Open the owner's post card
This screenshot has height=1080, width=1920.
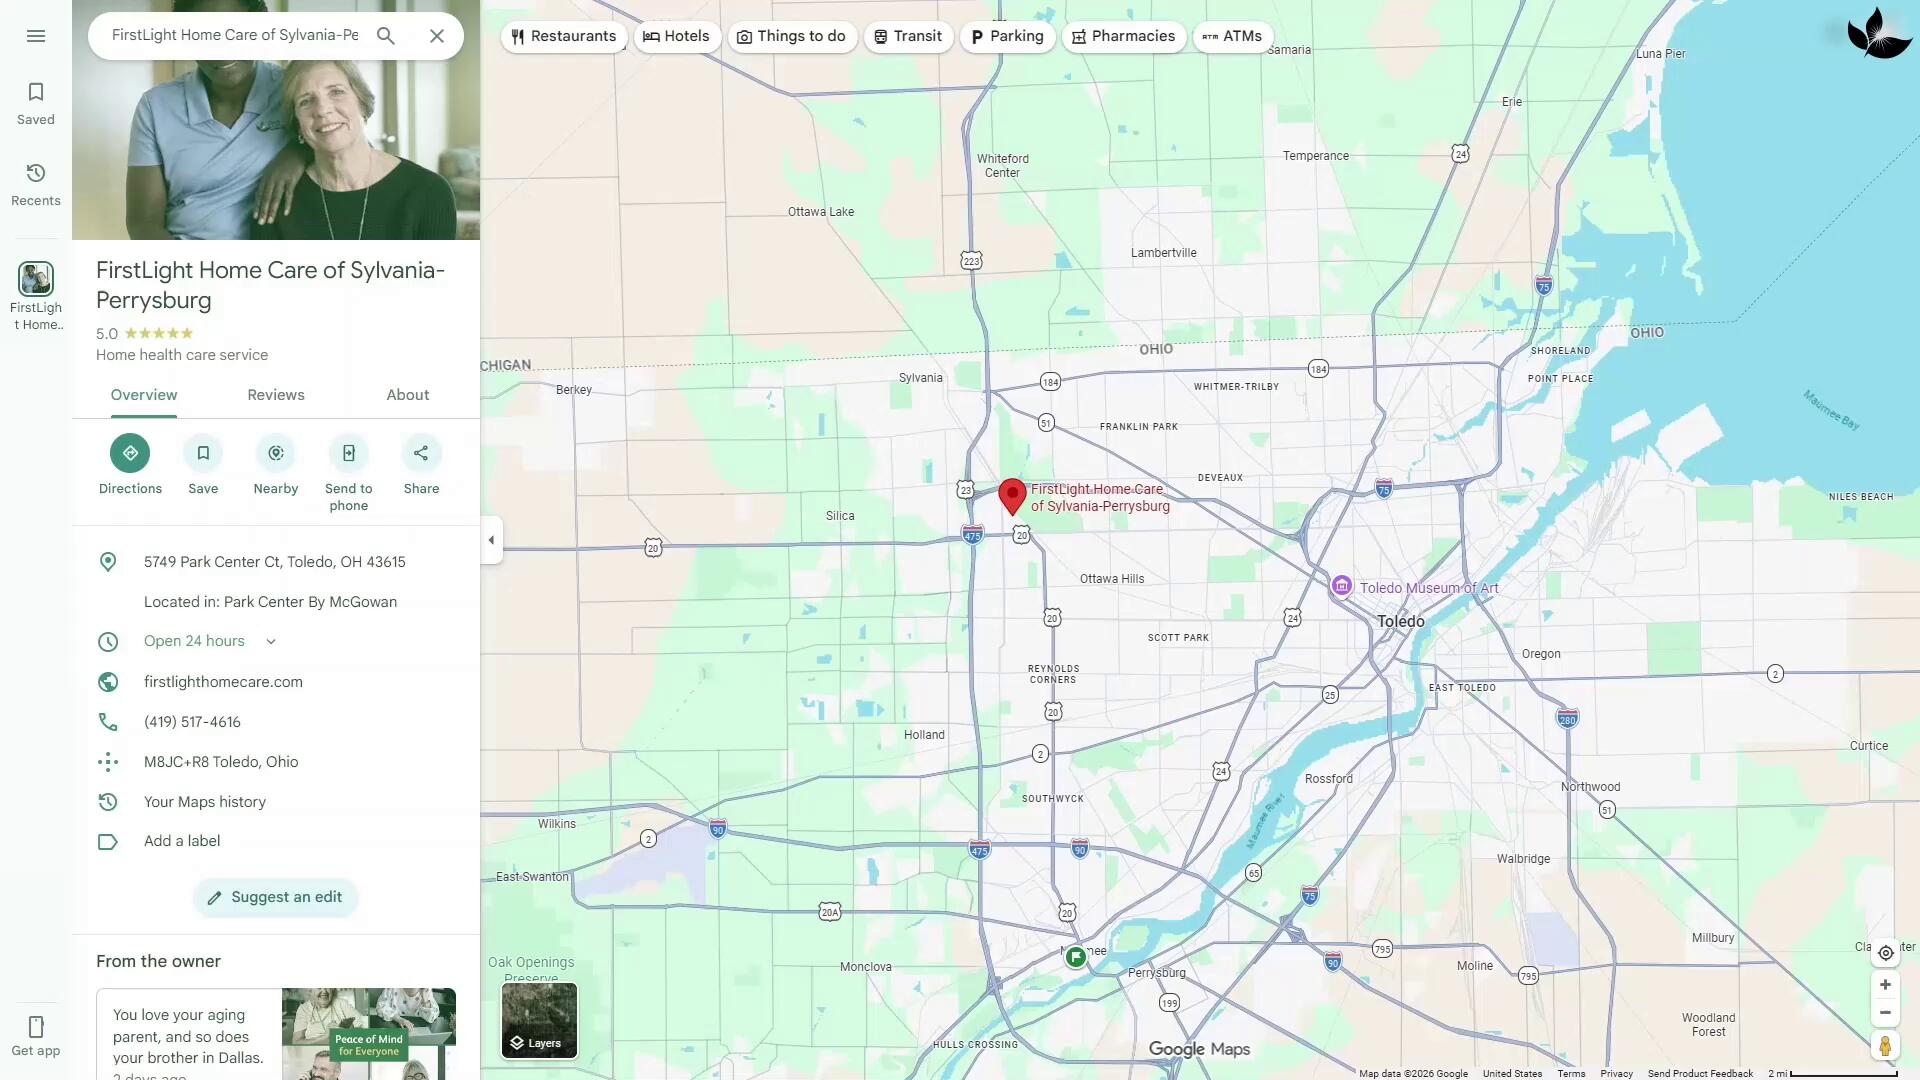[x=276, y=1034]
